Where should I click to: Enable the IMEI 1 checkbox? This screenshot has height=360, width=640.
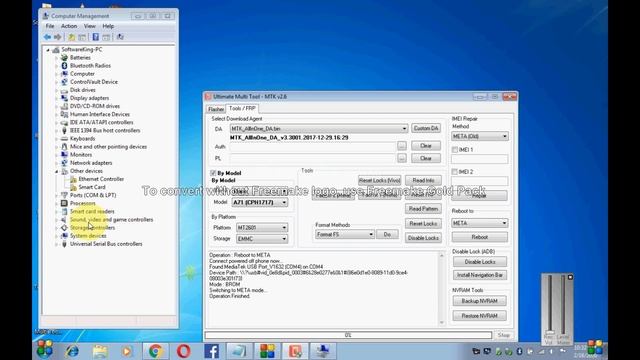pos(455,150)
